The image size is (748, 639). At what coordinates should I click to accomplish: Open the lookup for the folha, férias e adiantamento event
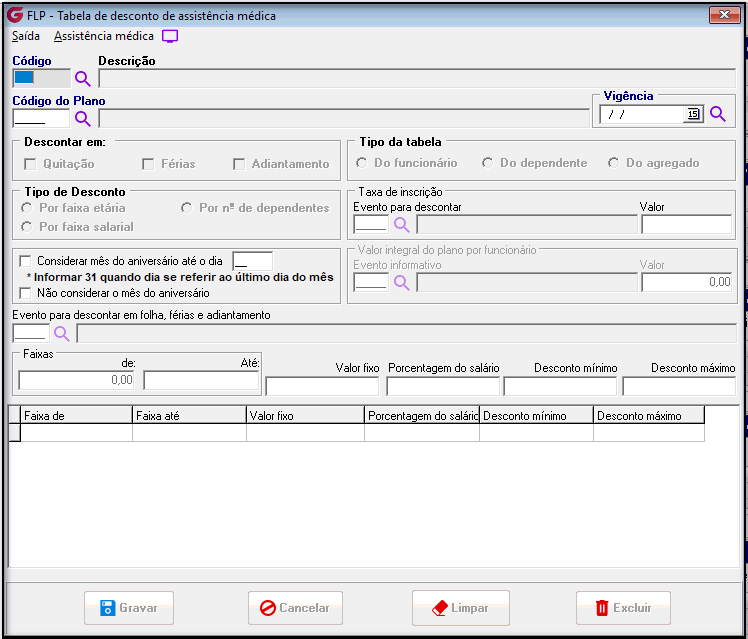[x=62, y=333]
